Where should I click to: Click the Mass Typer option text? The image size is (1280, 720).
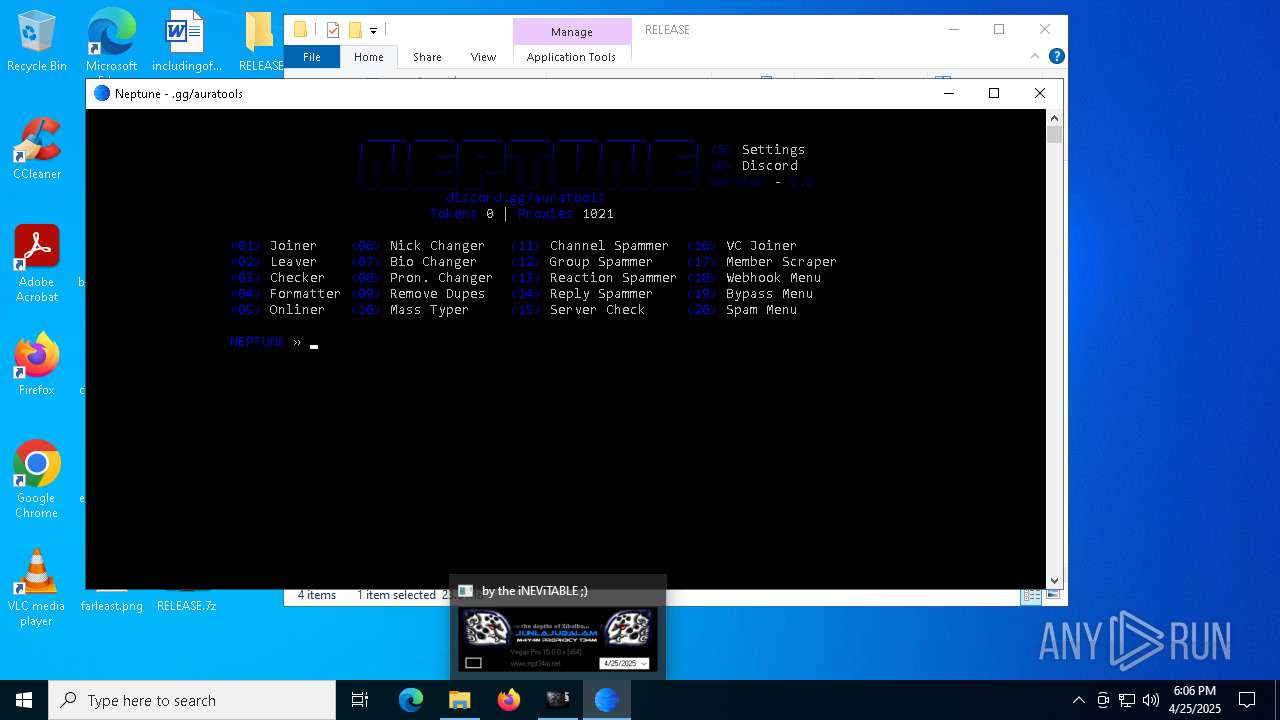[429, 309]
